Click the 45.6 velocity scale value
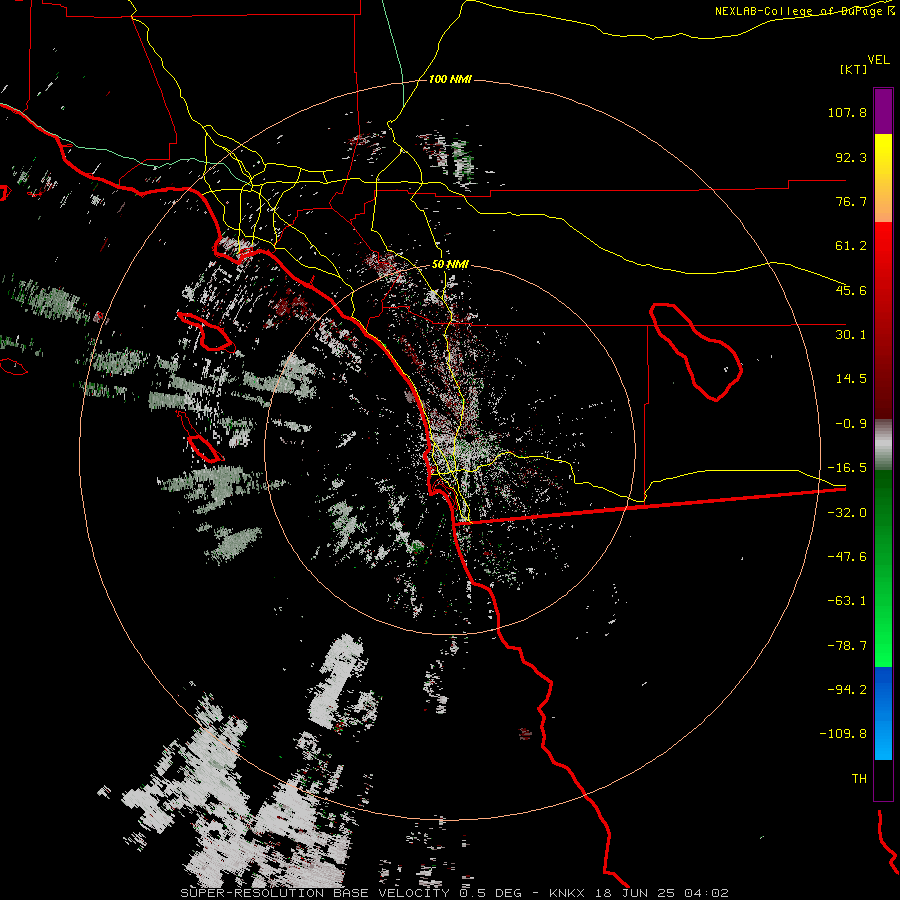The image size is (900, 900). pos(851,290)
